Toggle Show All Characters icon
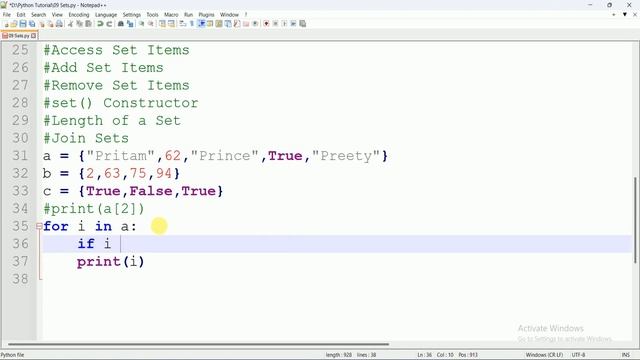 (191, 24)
